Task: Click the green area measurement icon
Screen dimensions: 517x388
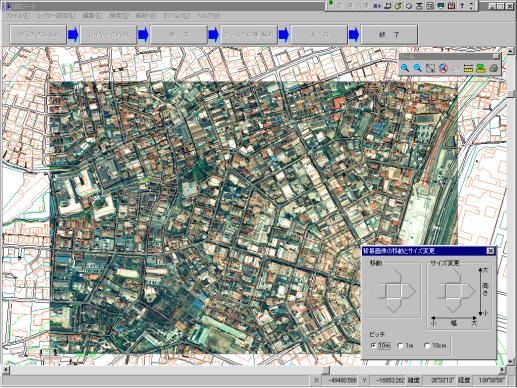Action: pos(481,68)
